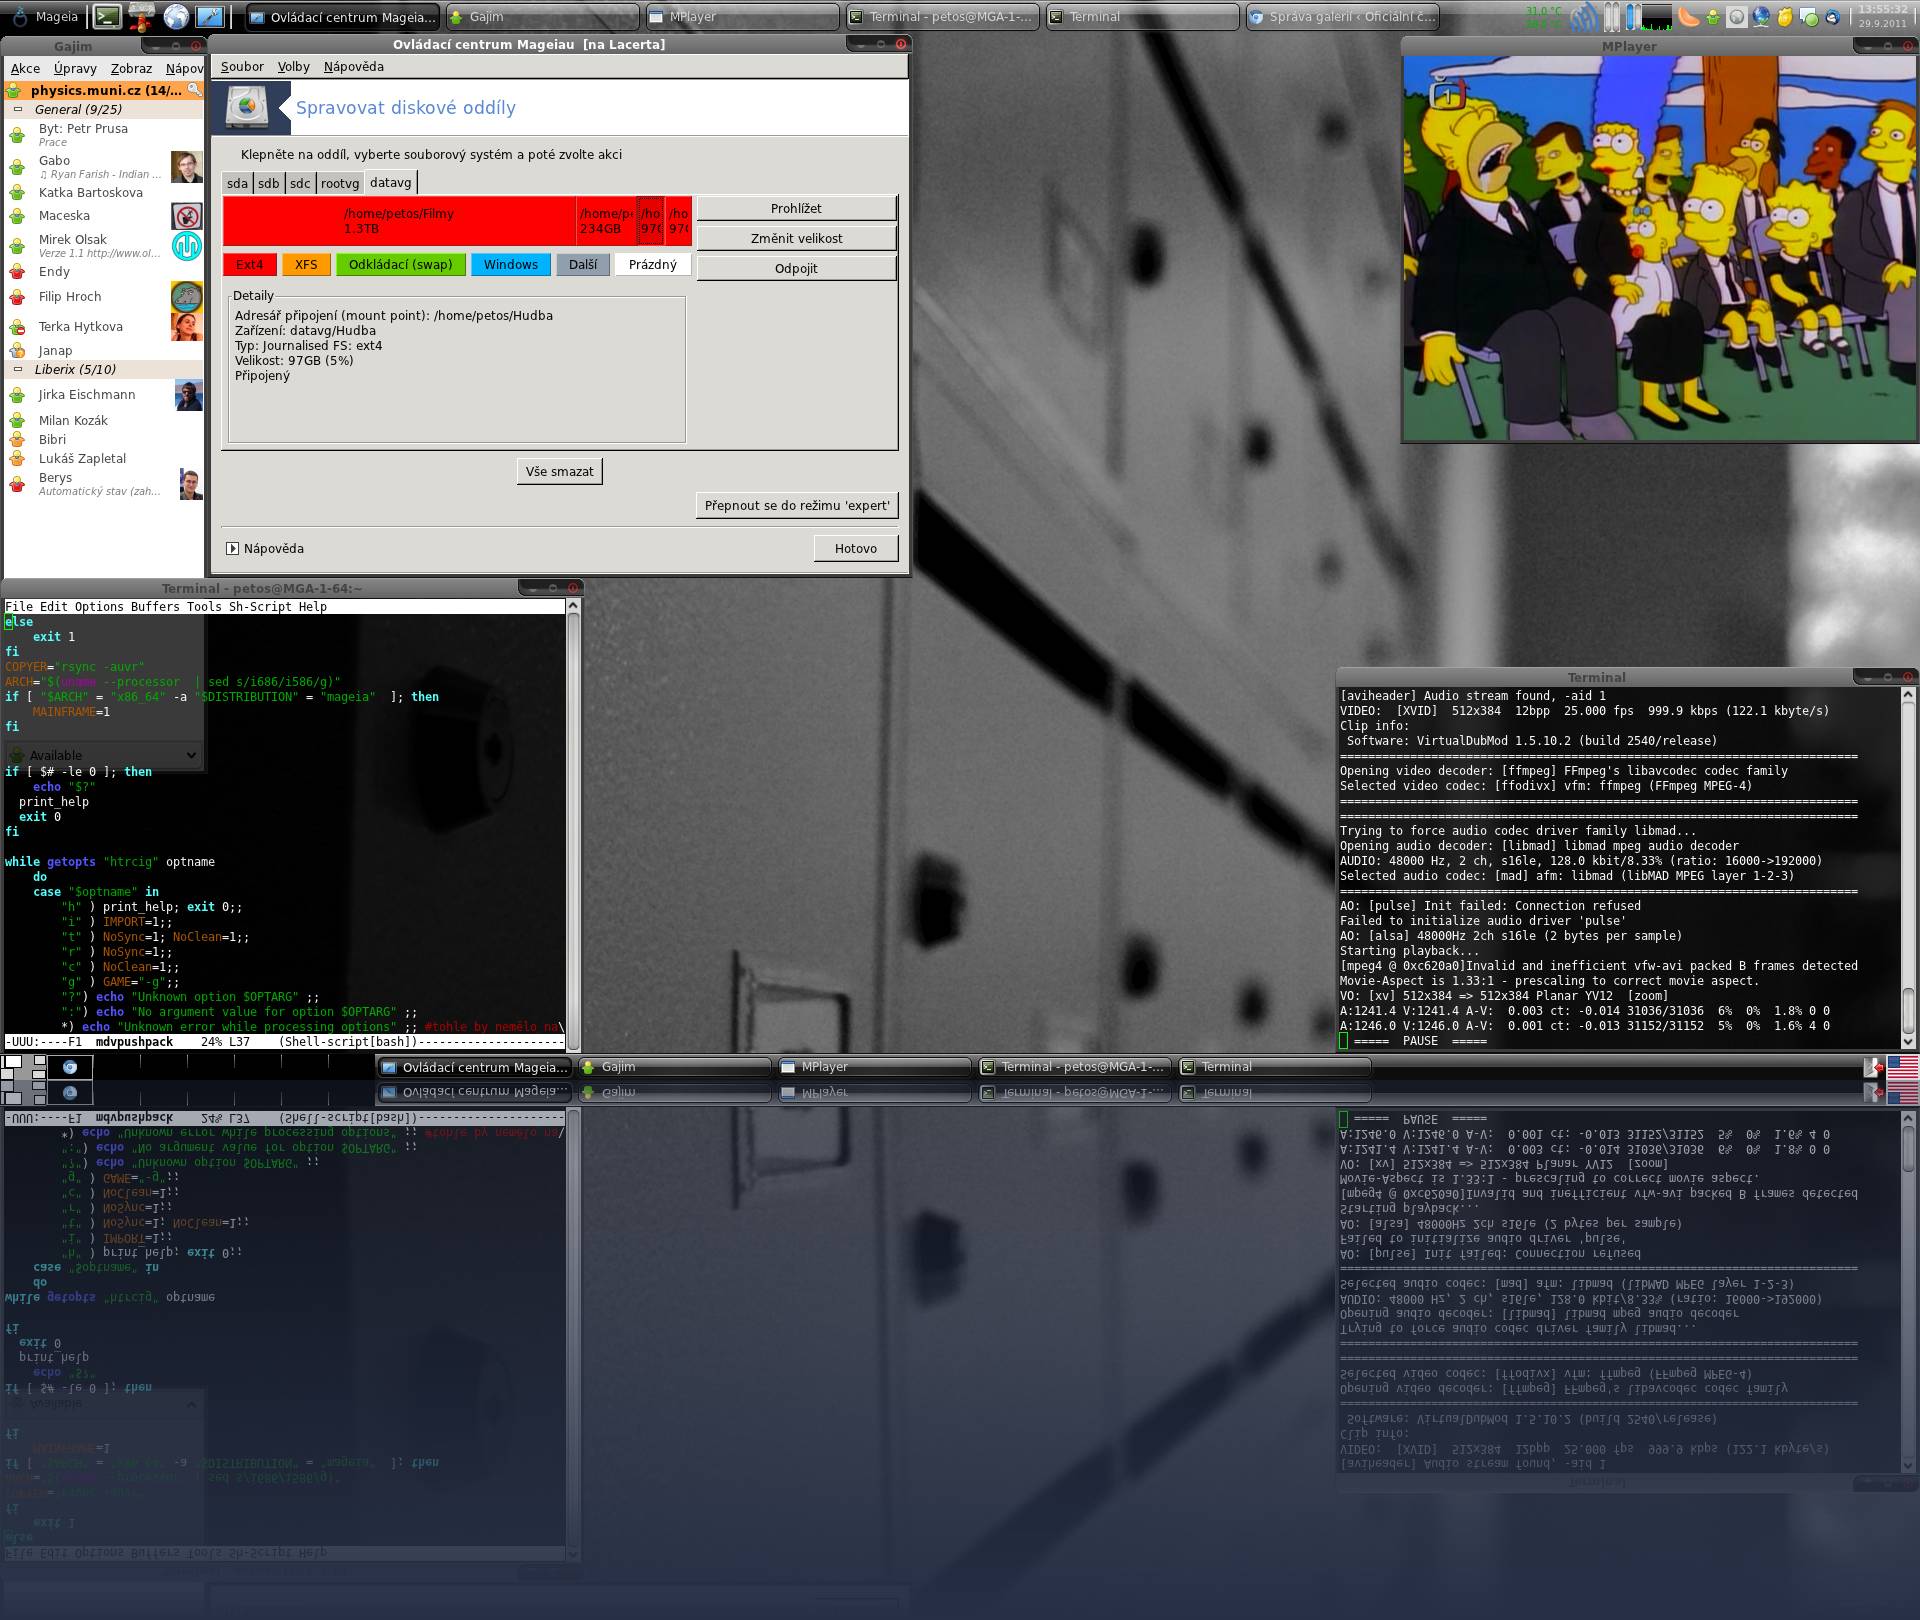Viewport: 1920px width, 1620px height.
Task: Open Akce menu in Gajim
Action: pos(25,68)
